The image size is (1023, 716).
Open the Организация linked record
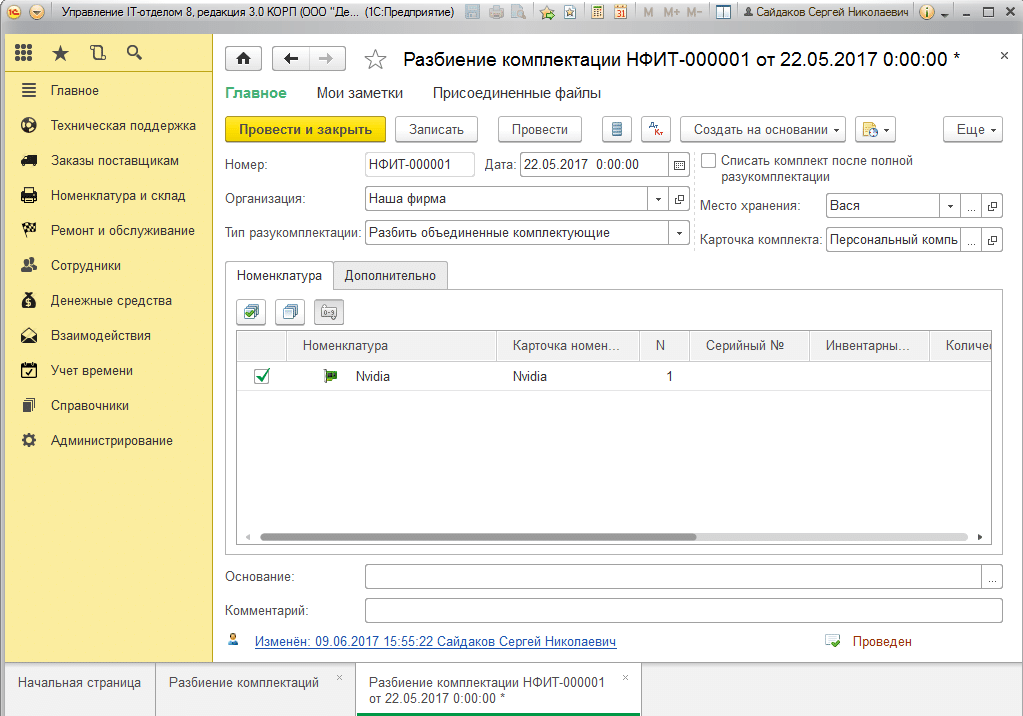tap(679, 199)
